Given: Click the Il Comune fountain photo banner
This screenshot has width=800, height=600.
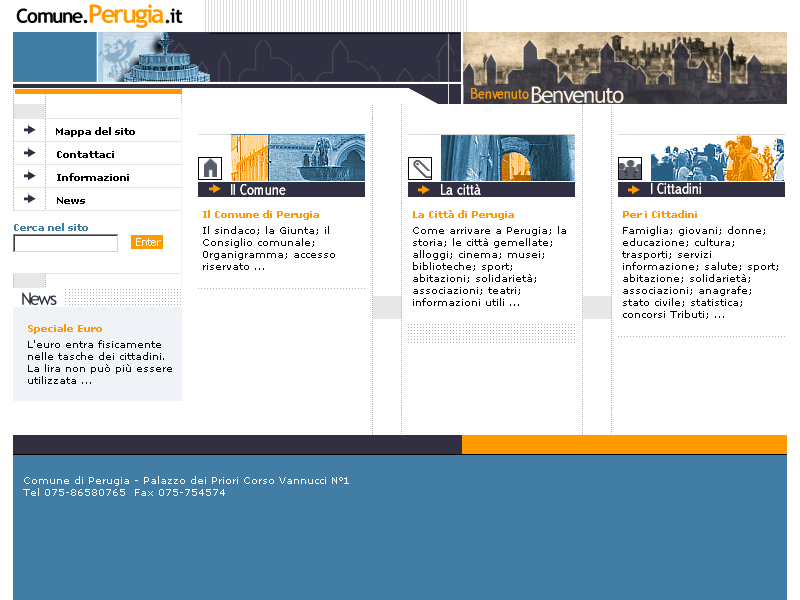Looking at the screenshot, I should [298, 158].
